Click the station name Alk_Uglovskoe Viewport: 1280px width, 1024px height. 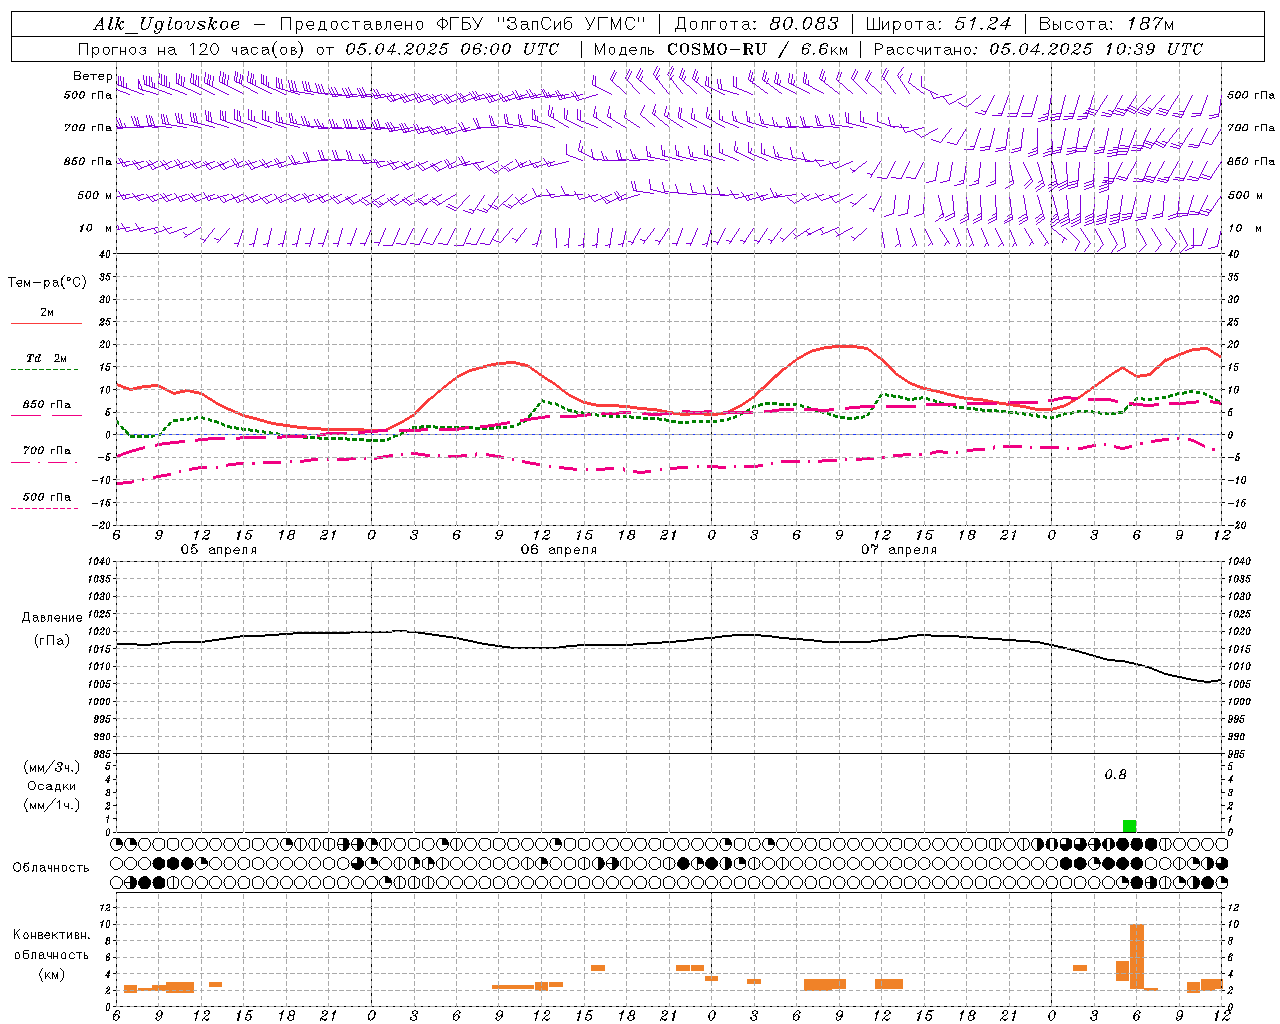coord(167,24)
